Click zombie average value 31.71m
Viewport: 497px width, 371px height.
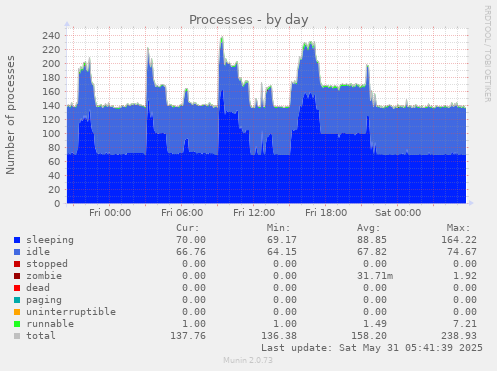[375, 276]
